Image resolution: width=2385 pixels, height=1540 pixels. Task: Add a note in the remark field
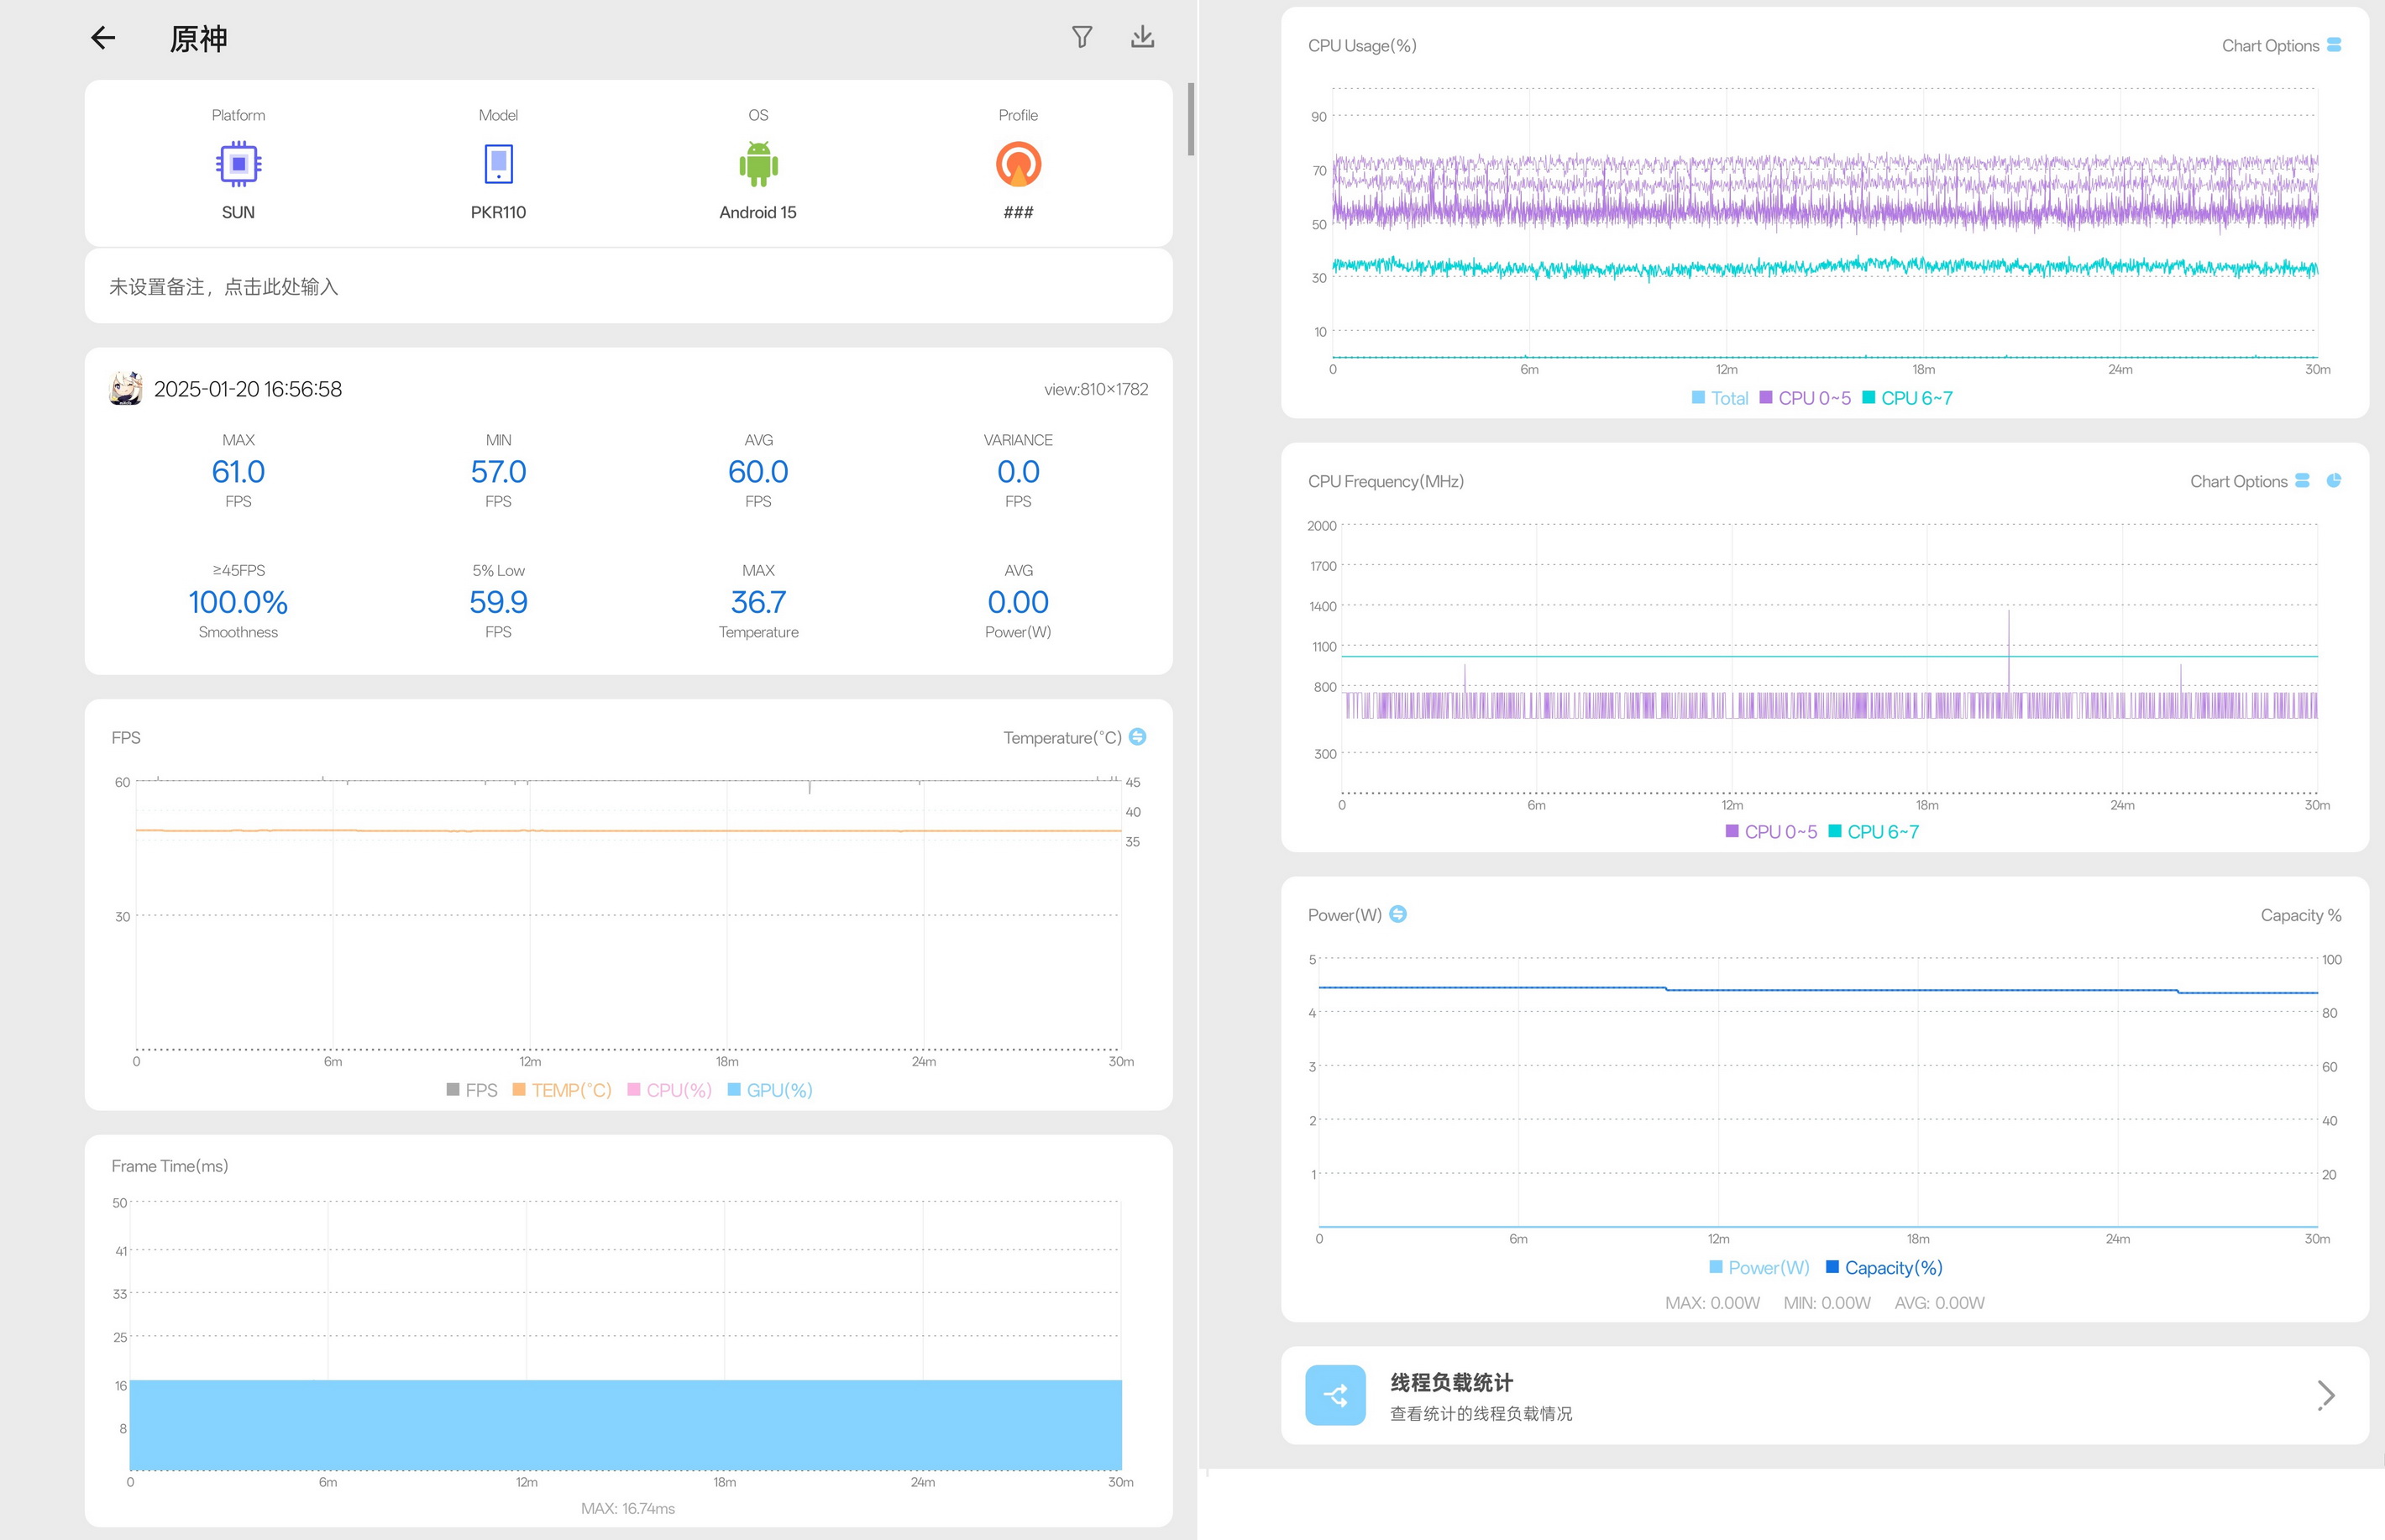click(x=628, y=287)
